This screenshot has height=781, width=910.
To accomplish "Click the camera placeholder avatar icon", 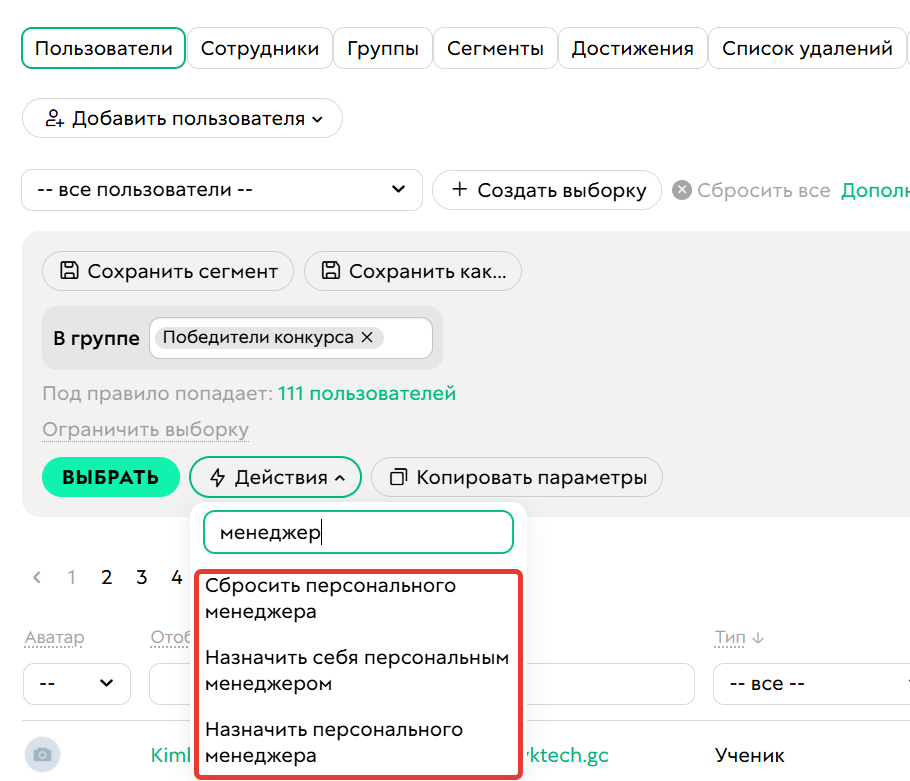I will (41, 754).
